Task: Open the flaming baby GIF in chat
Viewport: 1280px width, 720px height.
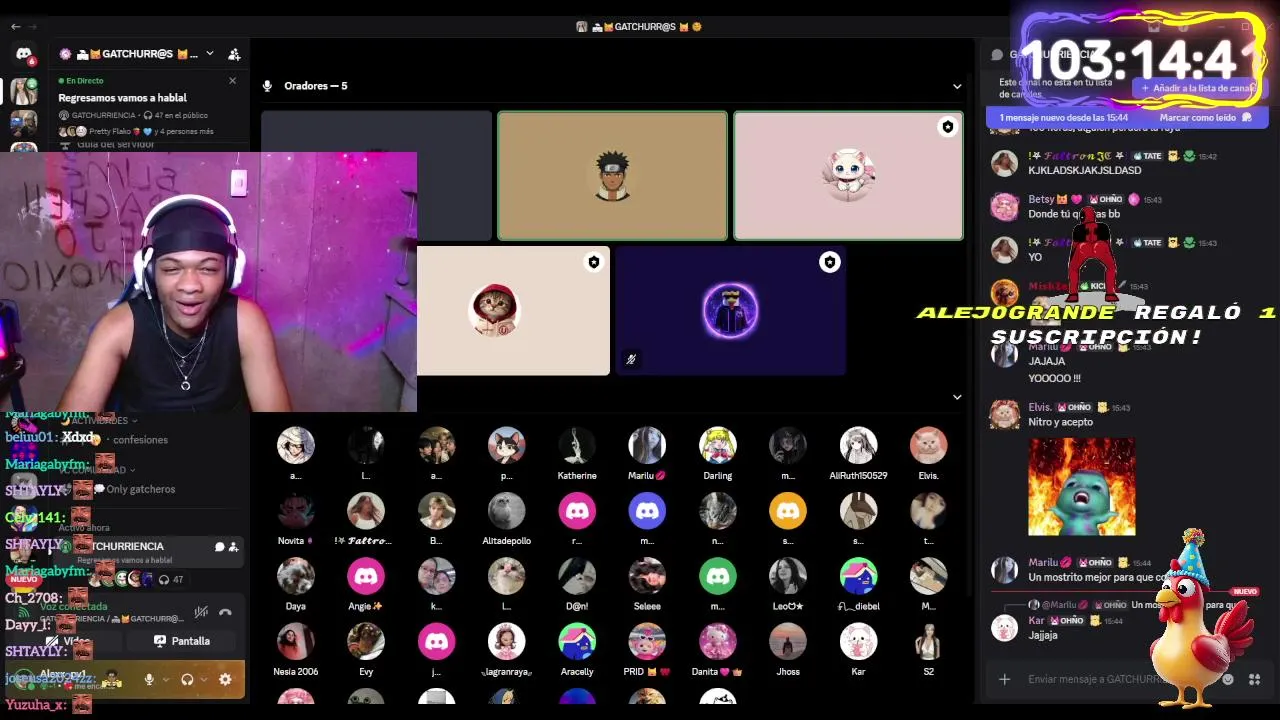Action: click(1082, 486)
